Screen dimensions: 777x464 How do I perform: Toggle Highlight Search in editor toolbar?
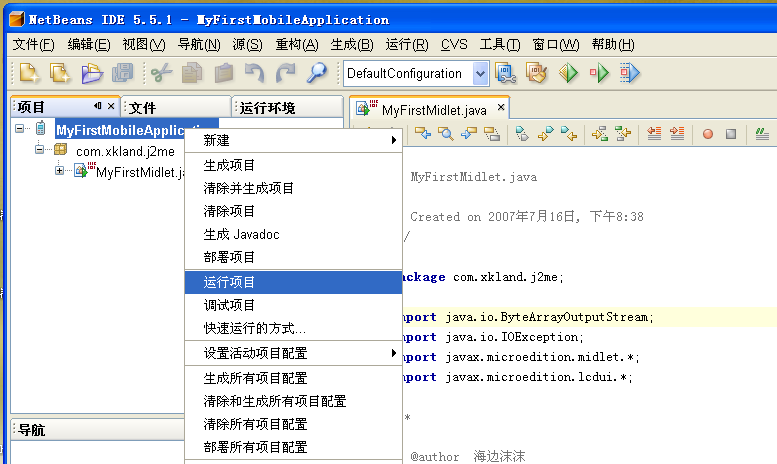(x=492, y=133)
